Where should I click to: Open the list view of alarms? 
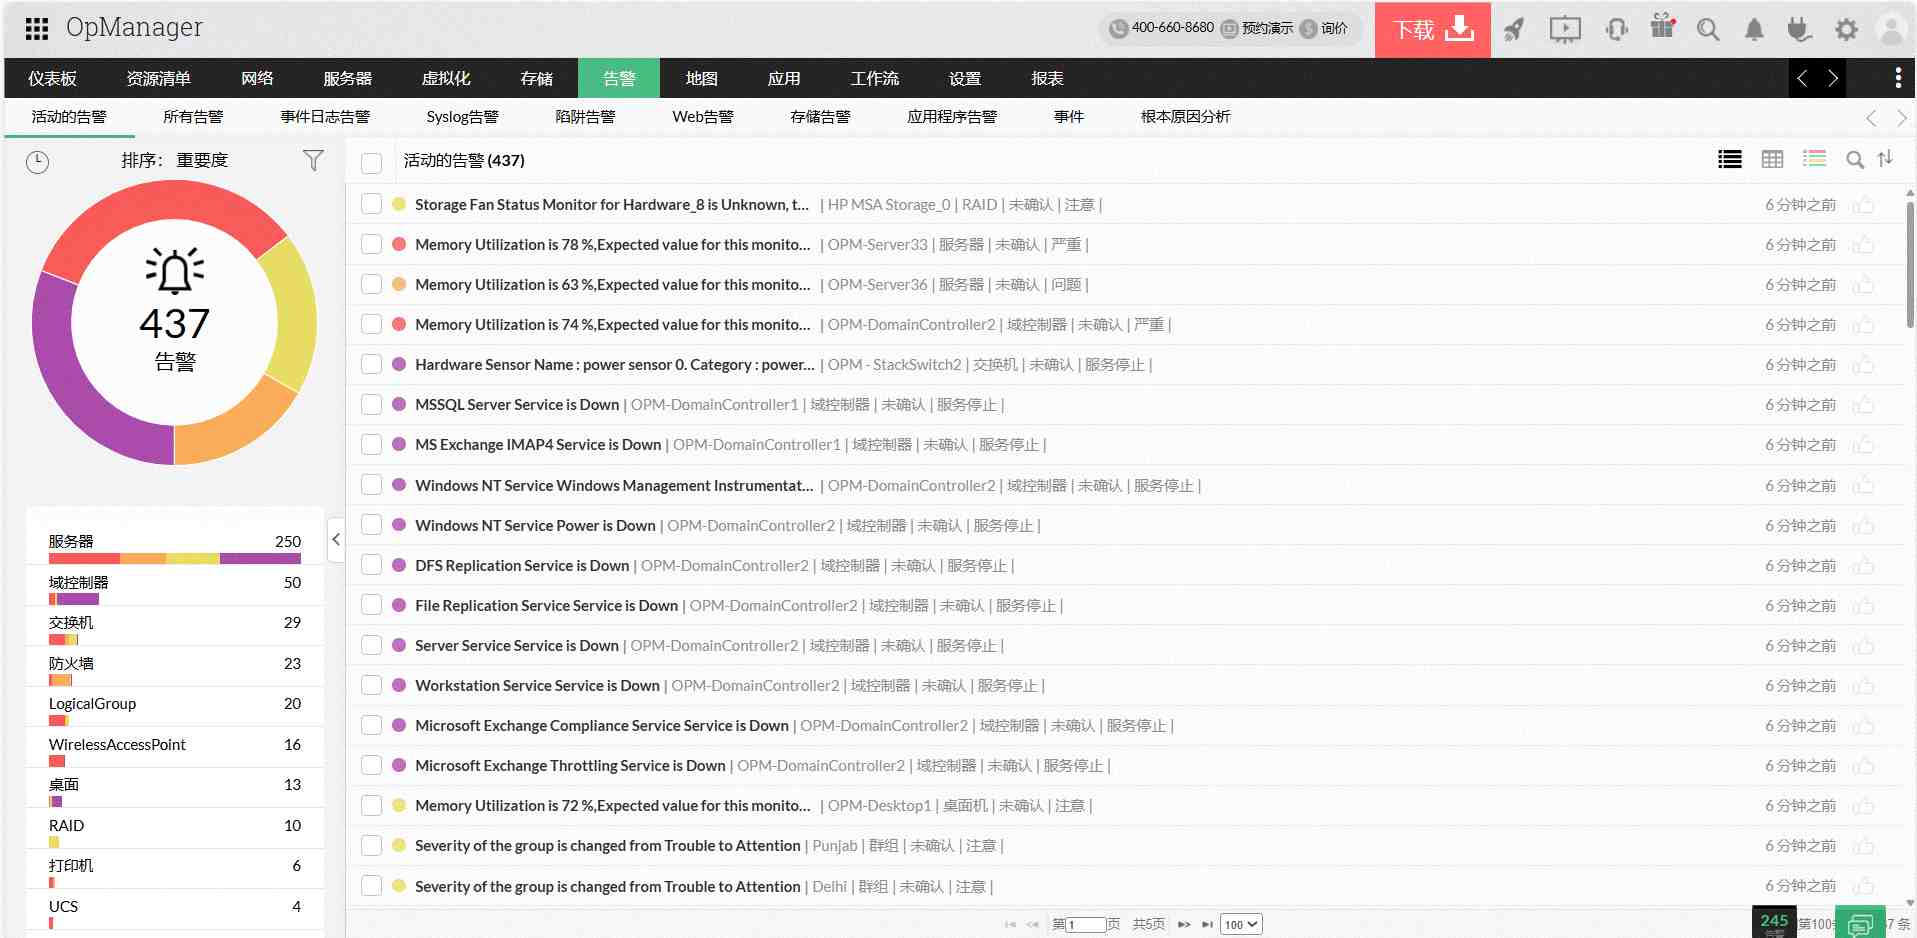(1730, 159)
